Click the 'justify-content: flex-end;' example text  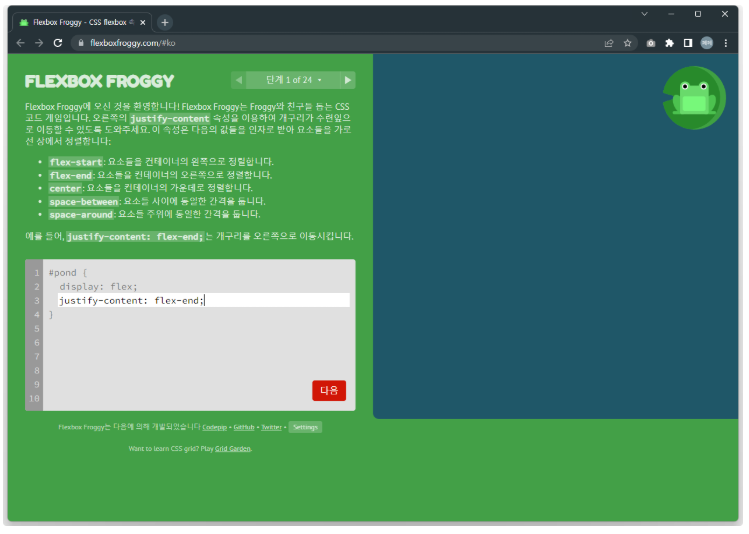pos(135,236)
